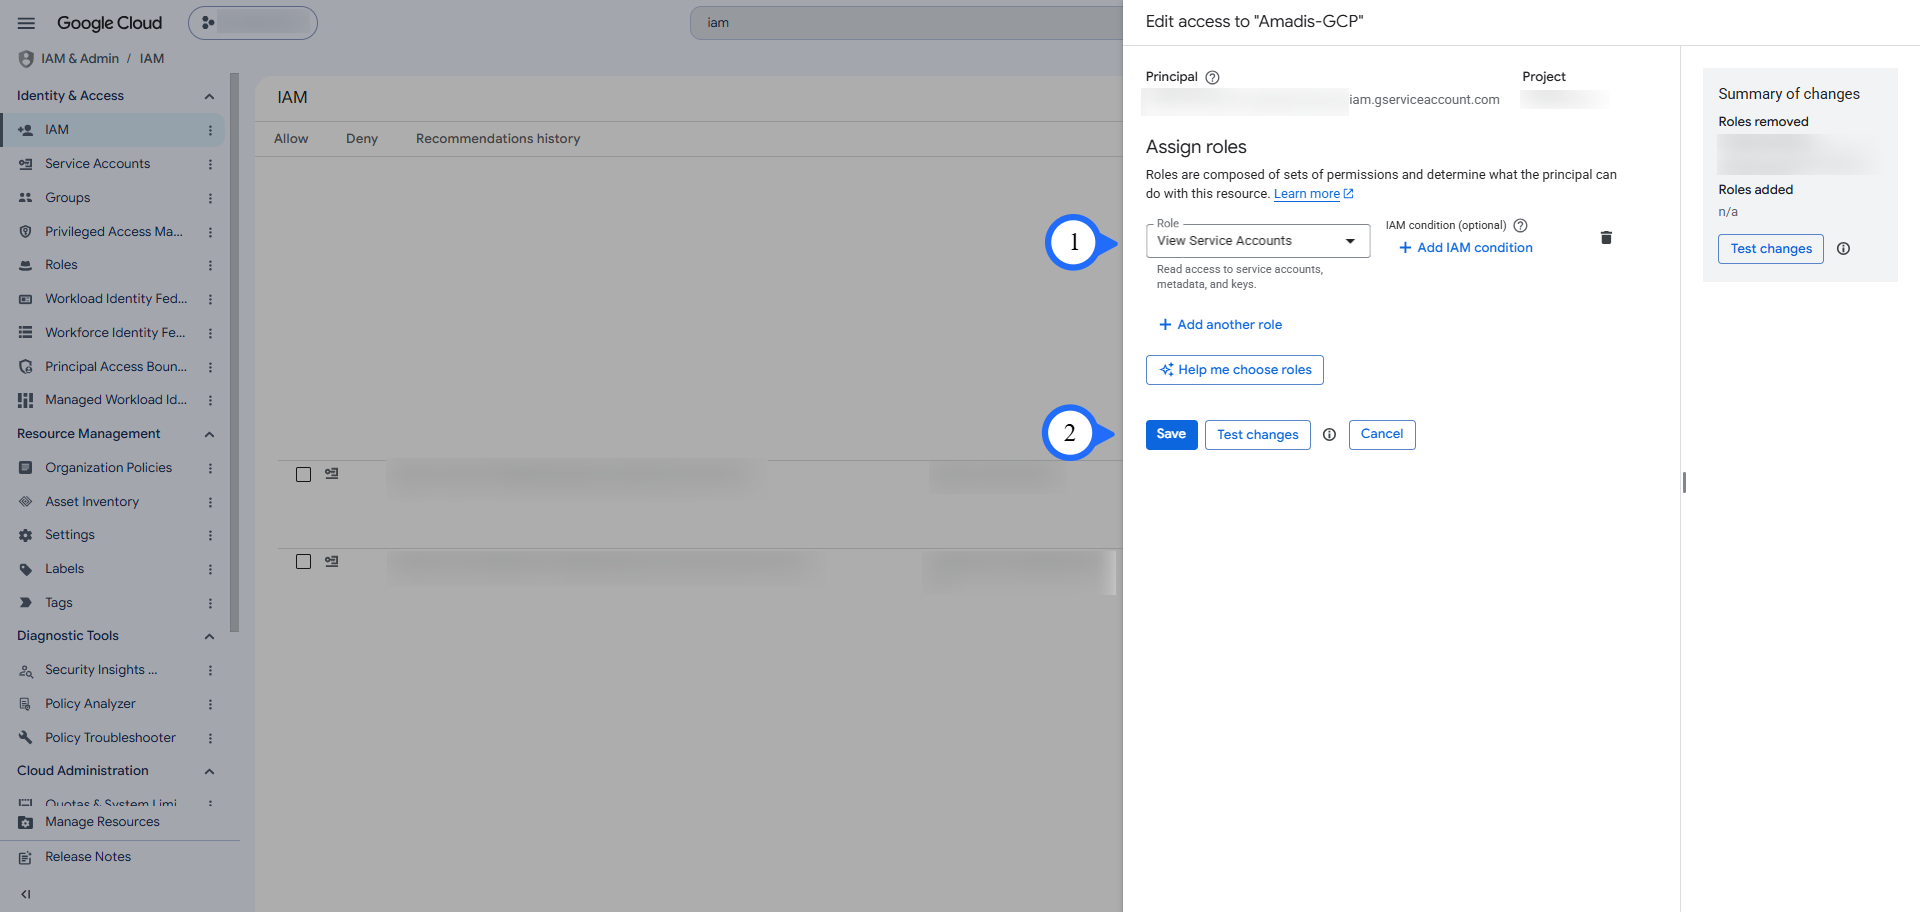Click Help me choose roles
Image resolution: width=1920 pixels, height=912 pixels.
point(1235,370)
